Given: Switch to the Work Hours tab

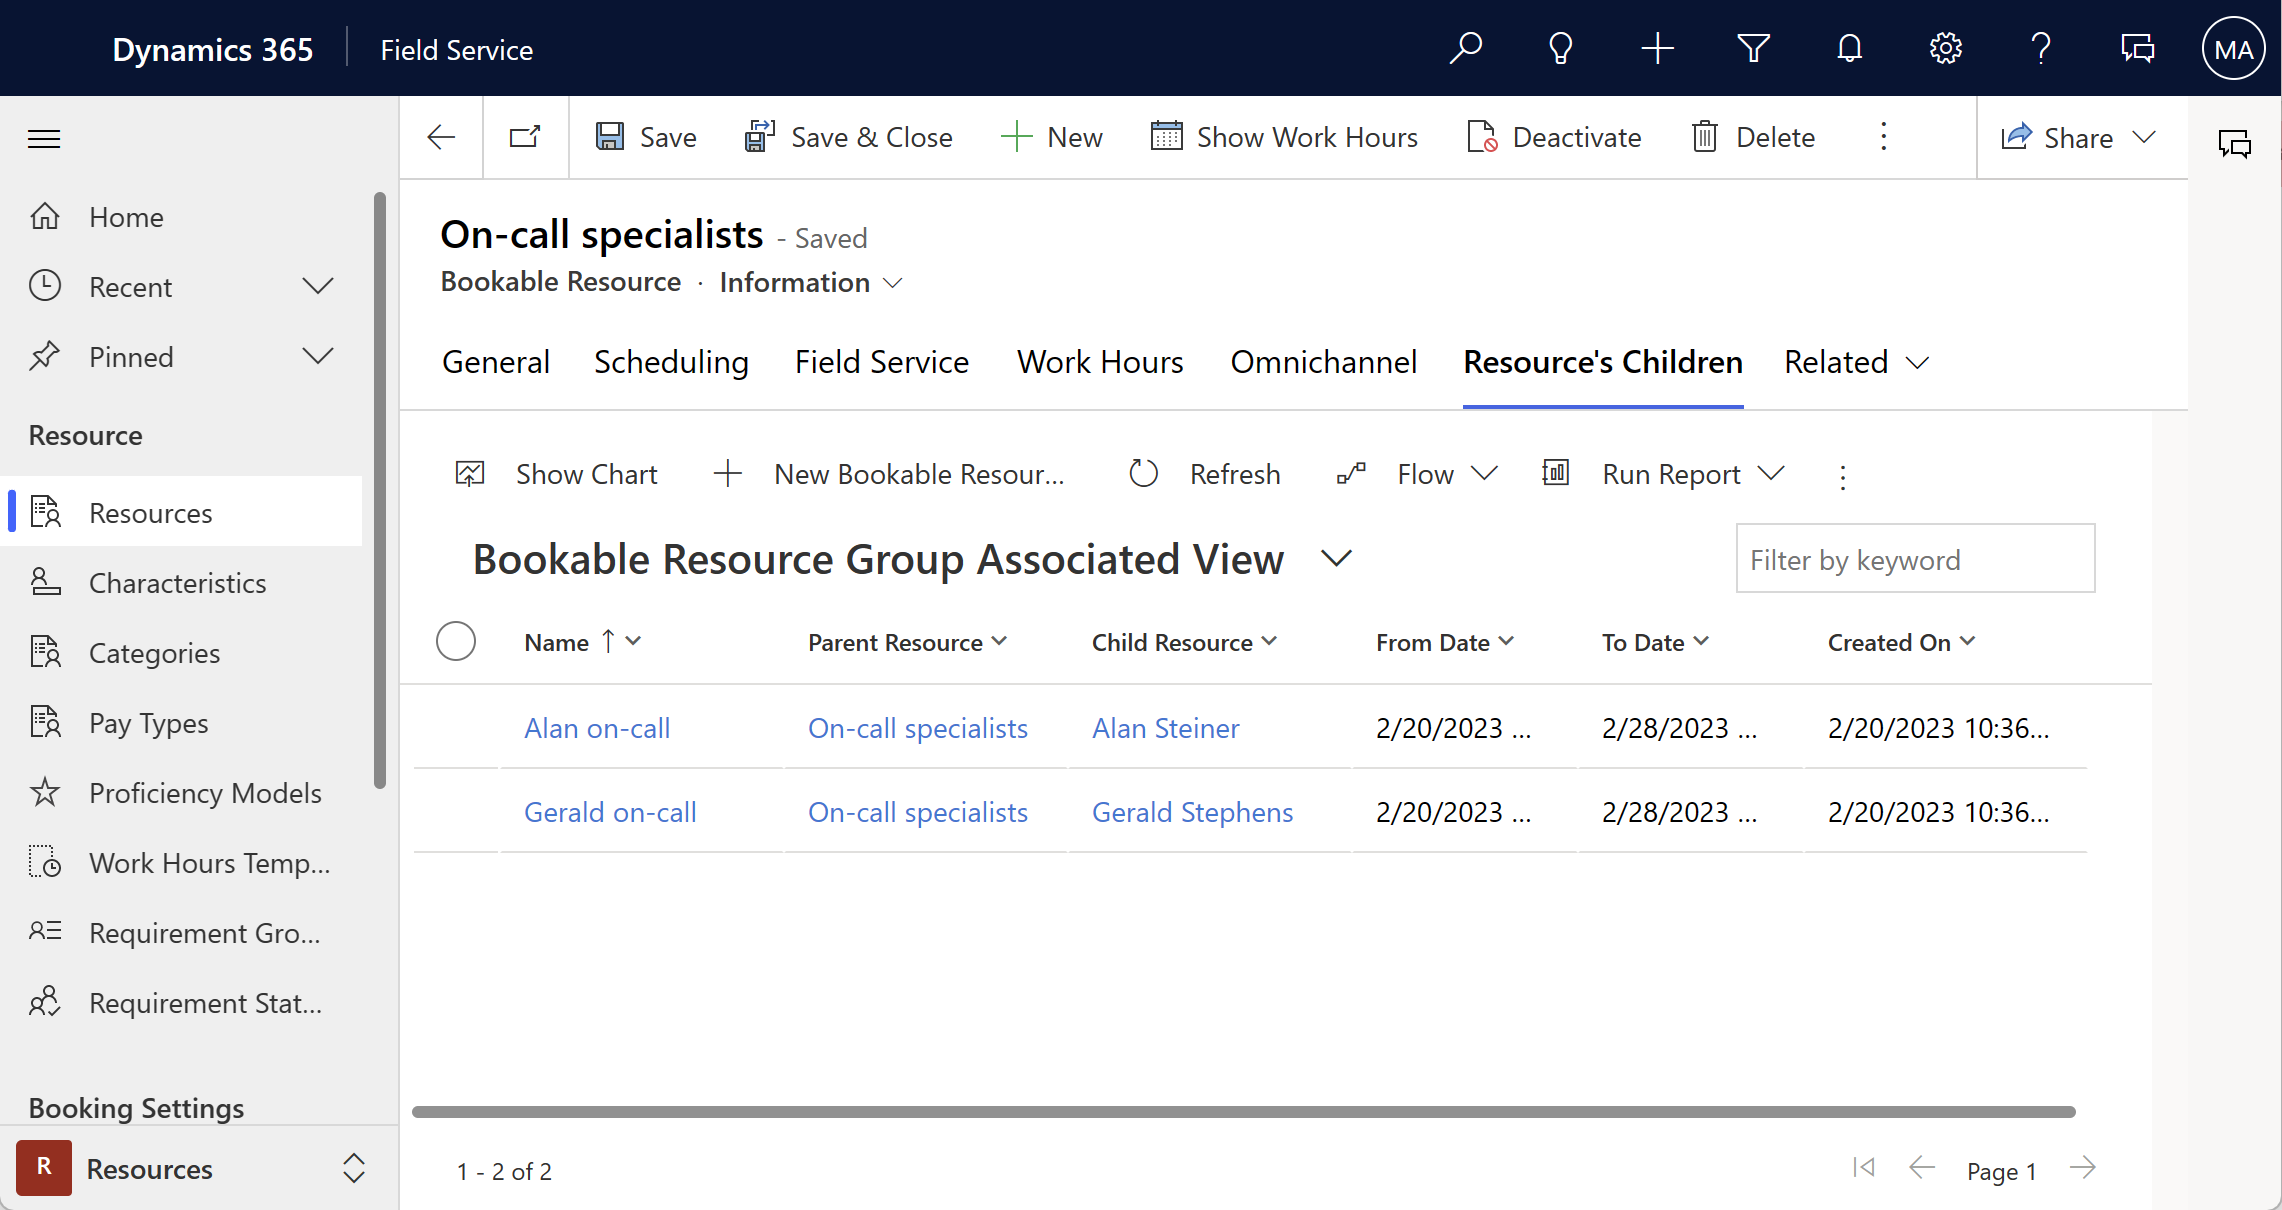Looking at the screenshot, I should [1099, 361].
